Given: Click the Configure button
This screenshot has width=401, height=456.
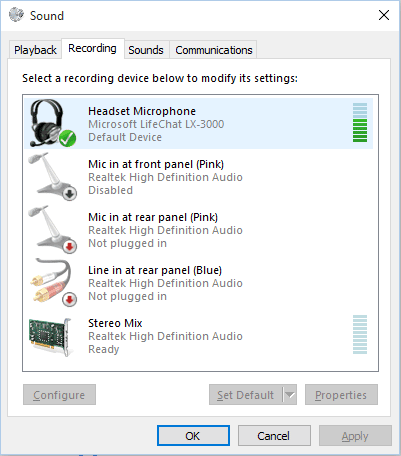Looking at the screenshot, I should click(59, 395).
